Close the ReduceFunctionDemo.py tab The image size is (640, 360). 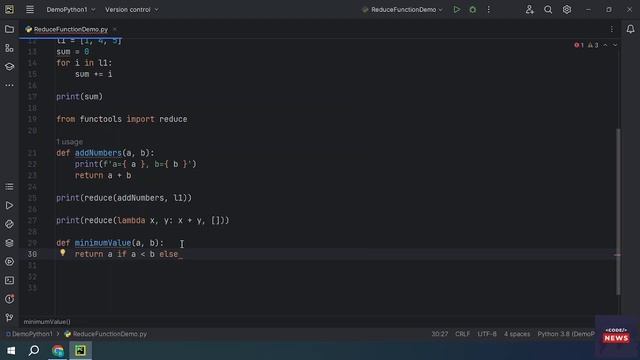(x=115, y=29)
